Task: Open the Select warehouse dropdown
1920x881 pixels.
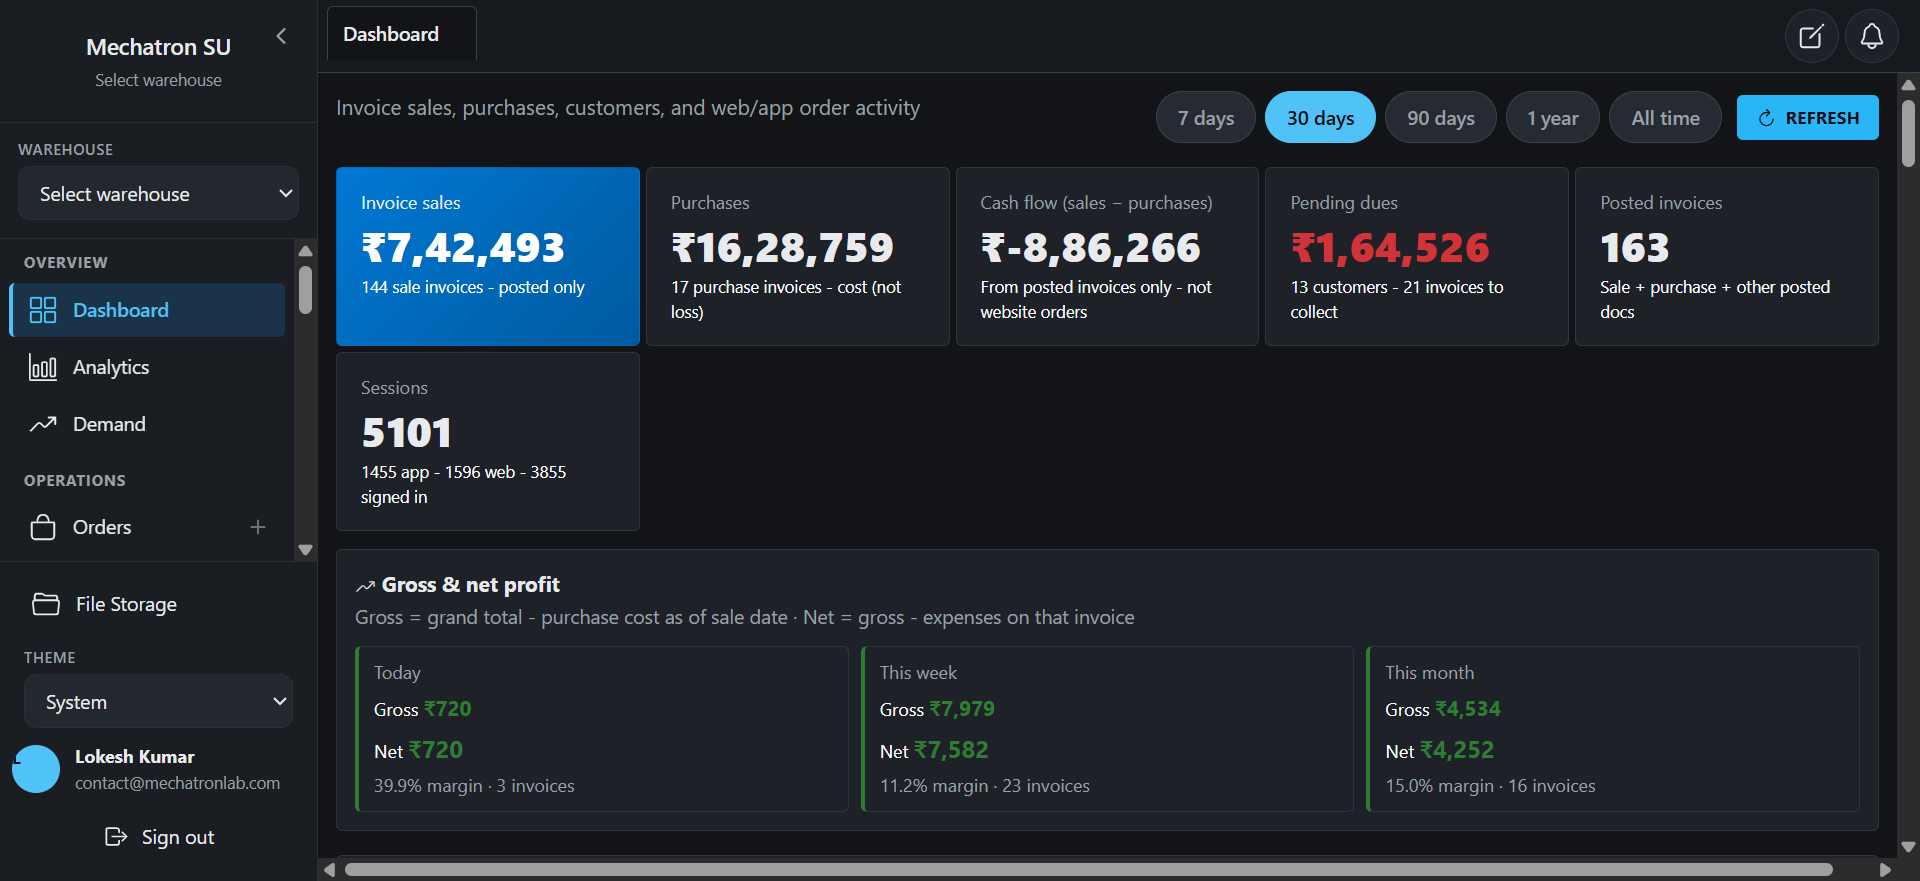Action: click(x=159, y=194)
